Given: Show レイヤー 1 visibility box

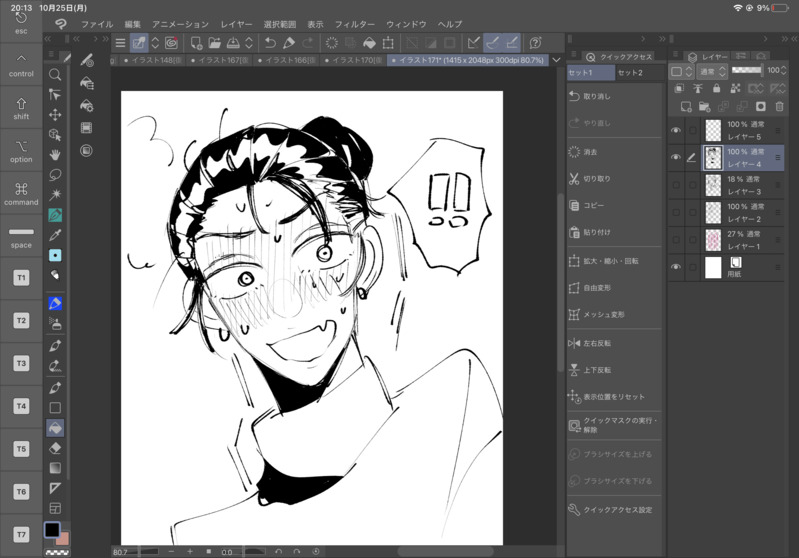Looking at the screenshot, I should pyautogui.click(x=676, y=240).
